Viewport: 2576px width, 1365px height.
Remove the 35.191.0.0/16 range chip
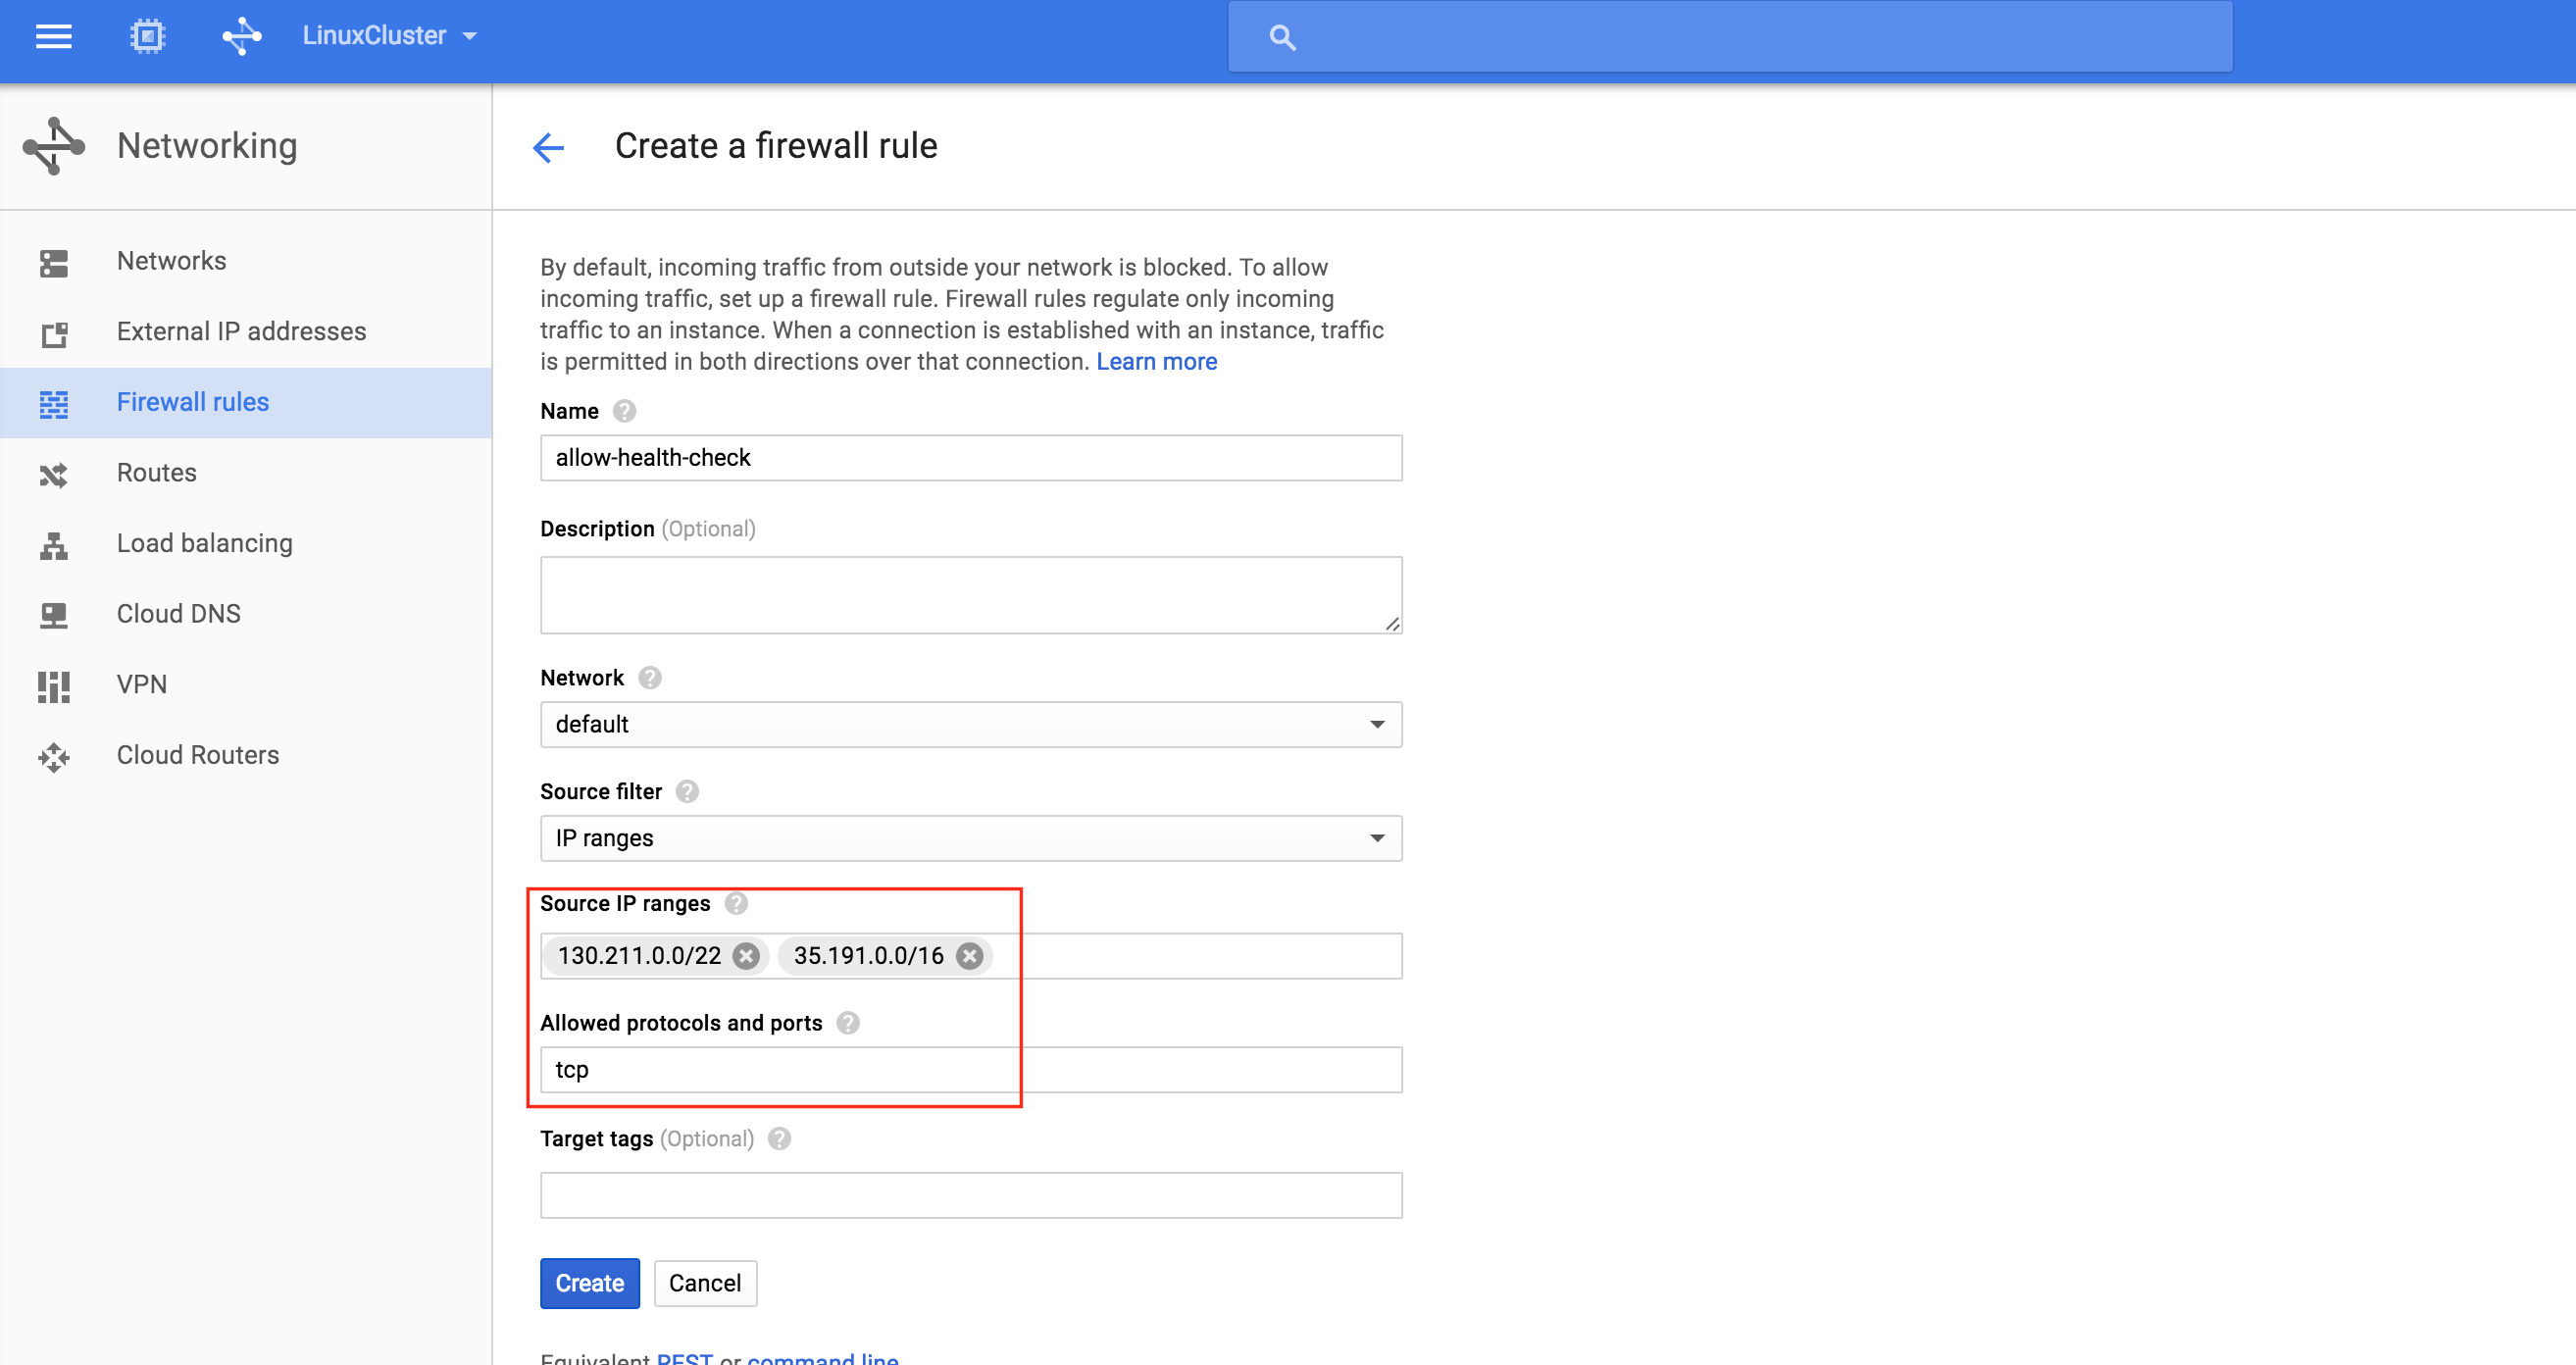click(969, 956)
